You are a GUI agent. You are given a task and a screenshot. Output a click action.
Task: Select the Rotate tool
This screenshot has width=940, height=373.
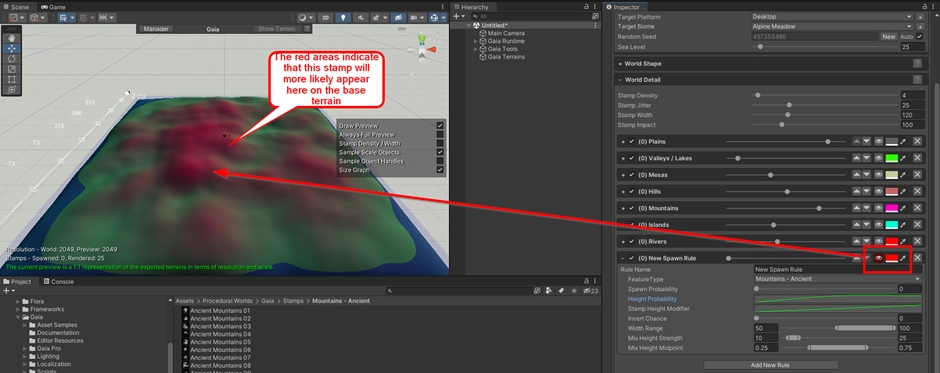point(12,59)
